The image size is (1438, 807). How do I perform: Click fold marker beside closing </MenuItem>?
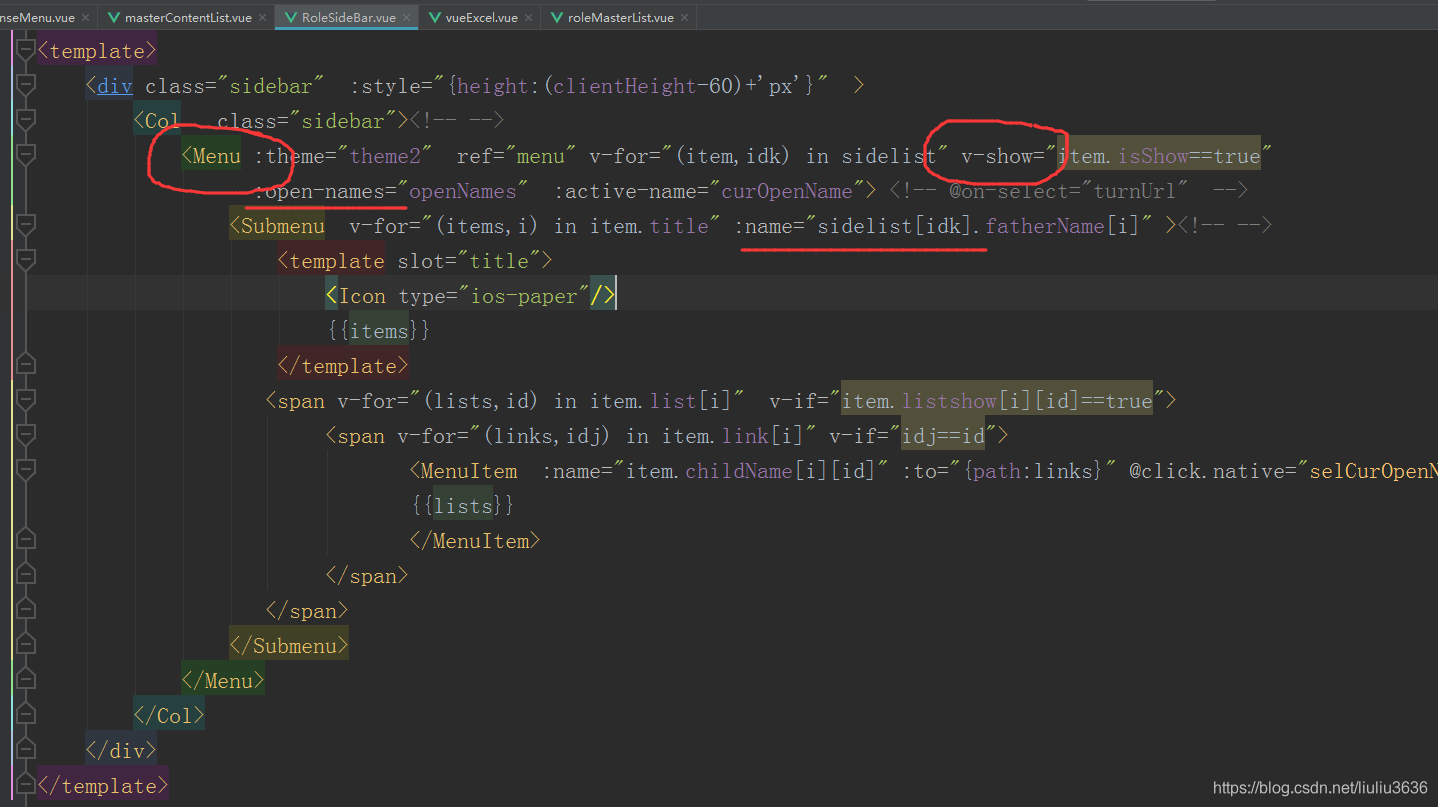pyautogui.click(x=26, y=541)
